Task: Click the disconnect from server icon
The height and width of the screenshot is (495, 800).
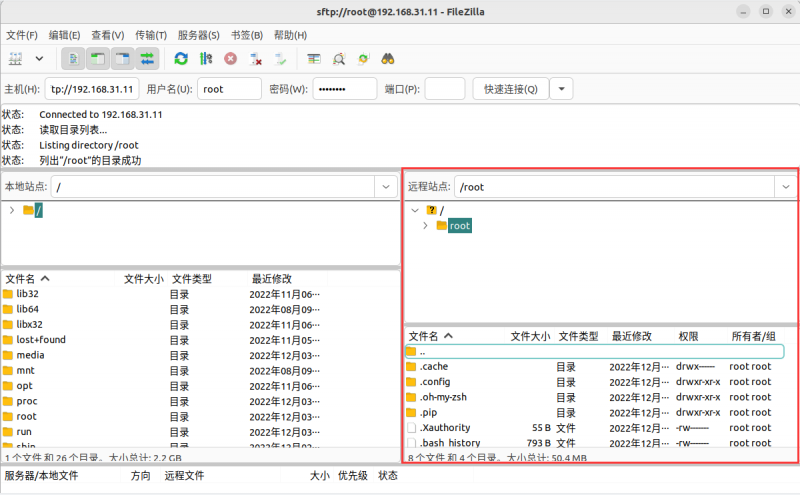Action: (256, 59)
